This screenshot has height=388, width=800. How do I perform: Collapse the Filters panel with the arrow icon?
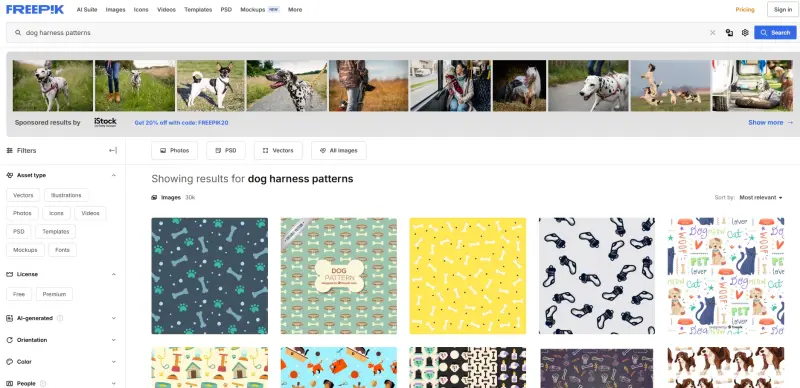click(113, 151)
